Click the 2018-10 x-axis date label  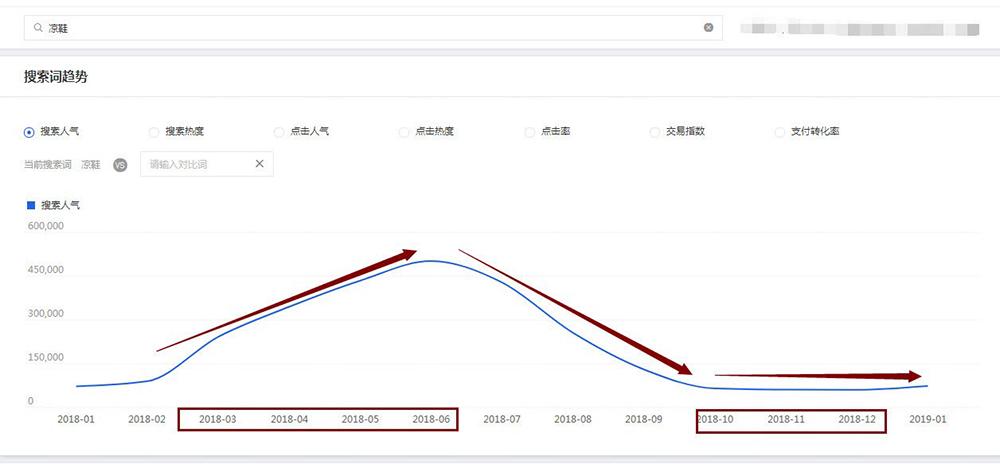coord(715,419)
